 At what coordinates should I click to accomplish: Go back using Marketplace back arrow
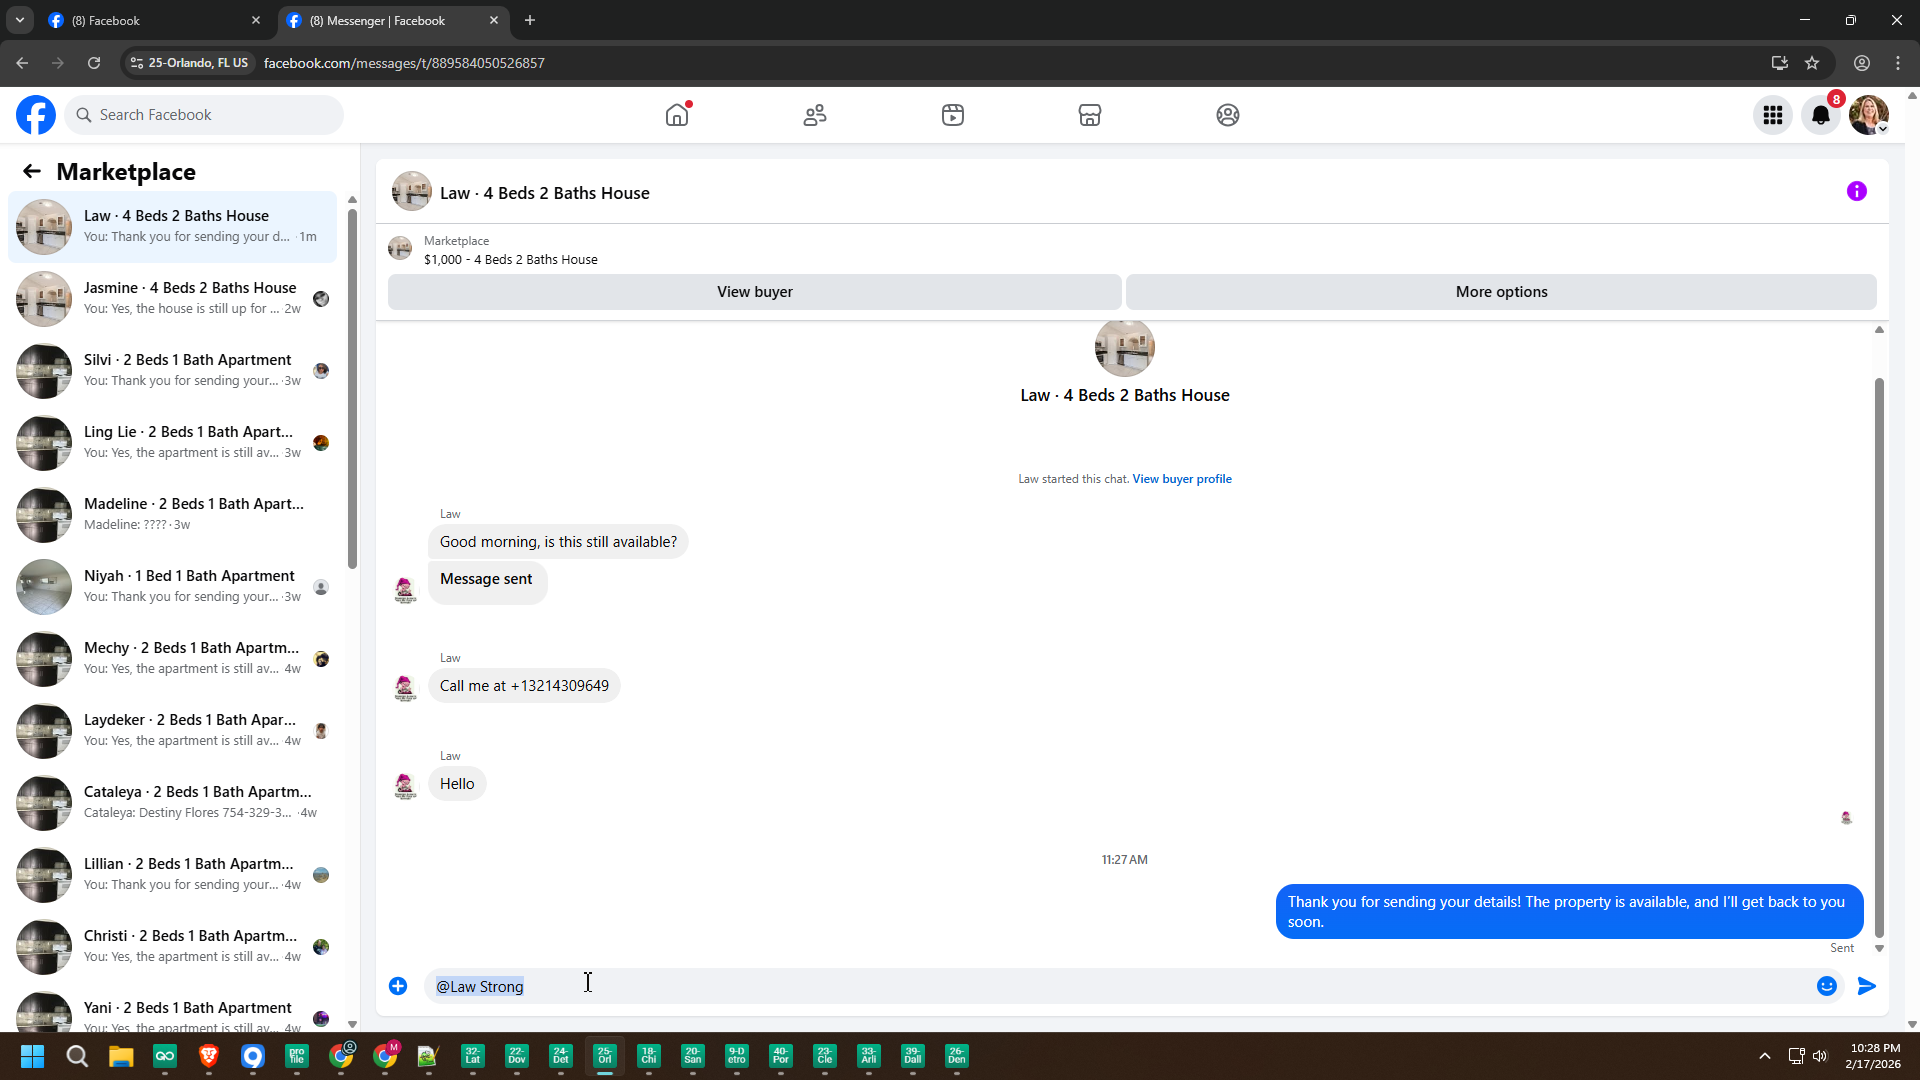click(x=32, y=171)
